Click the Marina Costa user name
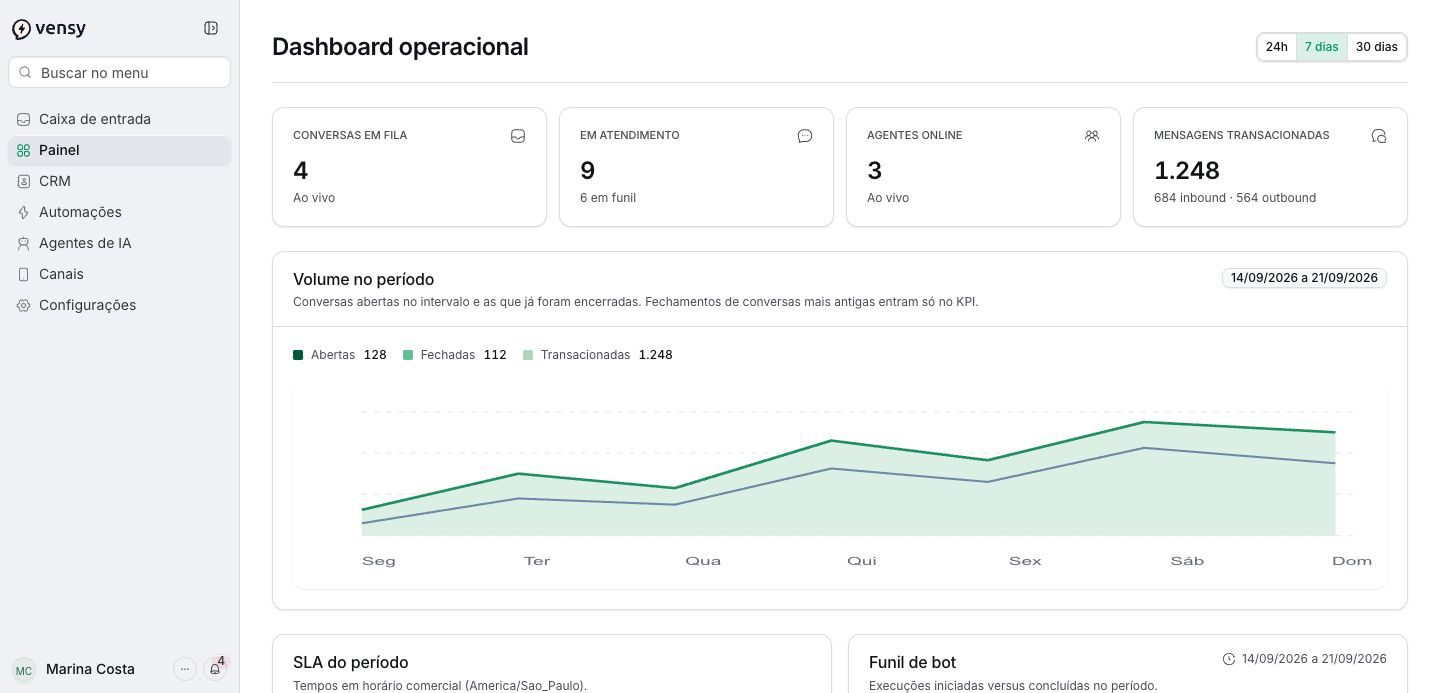 point(90,669)
